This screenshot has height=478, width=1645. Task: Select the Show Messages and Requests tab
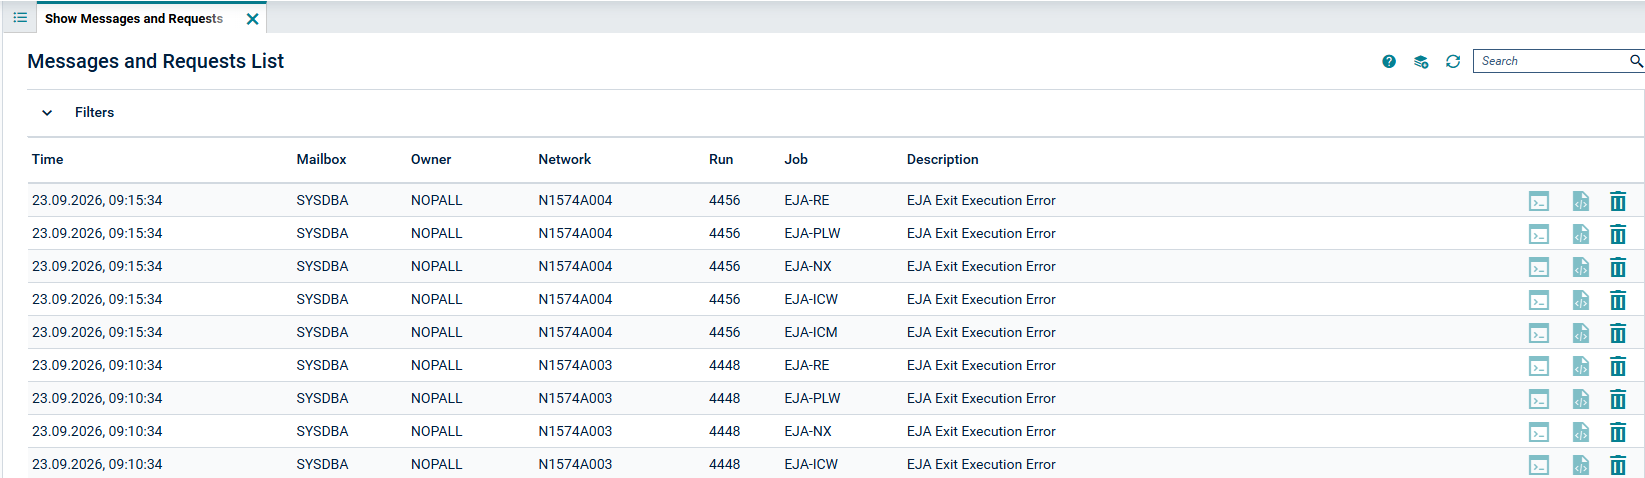[134, 18]
